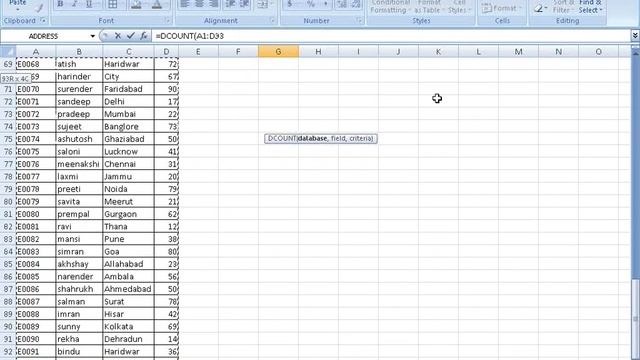
Task: Click cell containing Faridabad
Action: [x=128, y=89]
